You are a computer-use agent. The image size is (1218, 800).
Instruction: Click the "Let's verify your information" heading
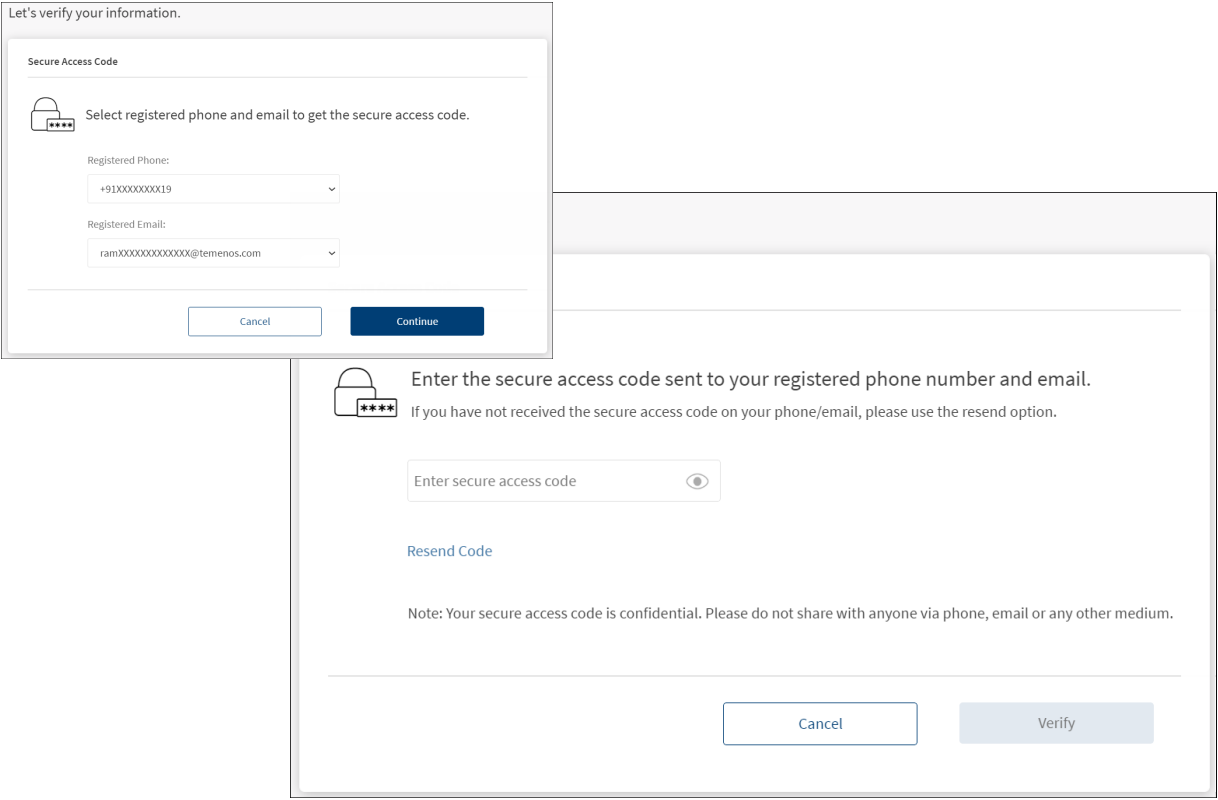pyautogui.click(x=94, y=14)
